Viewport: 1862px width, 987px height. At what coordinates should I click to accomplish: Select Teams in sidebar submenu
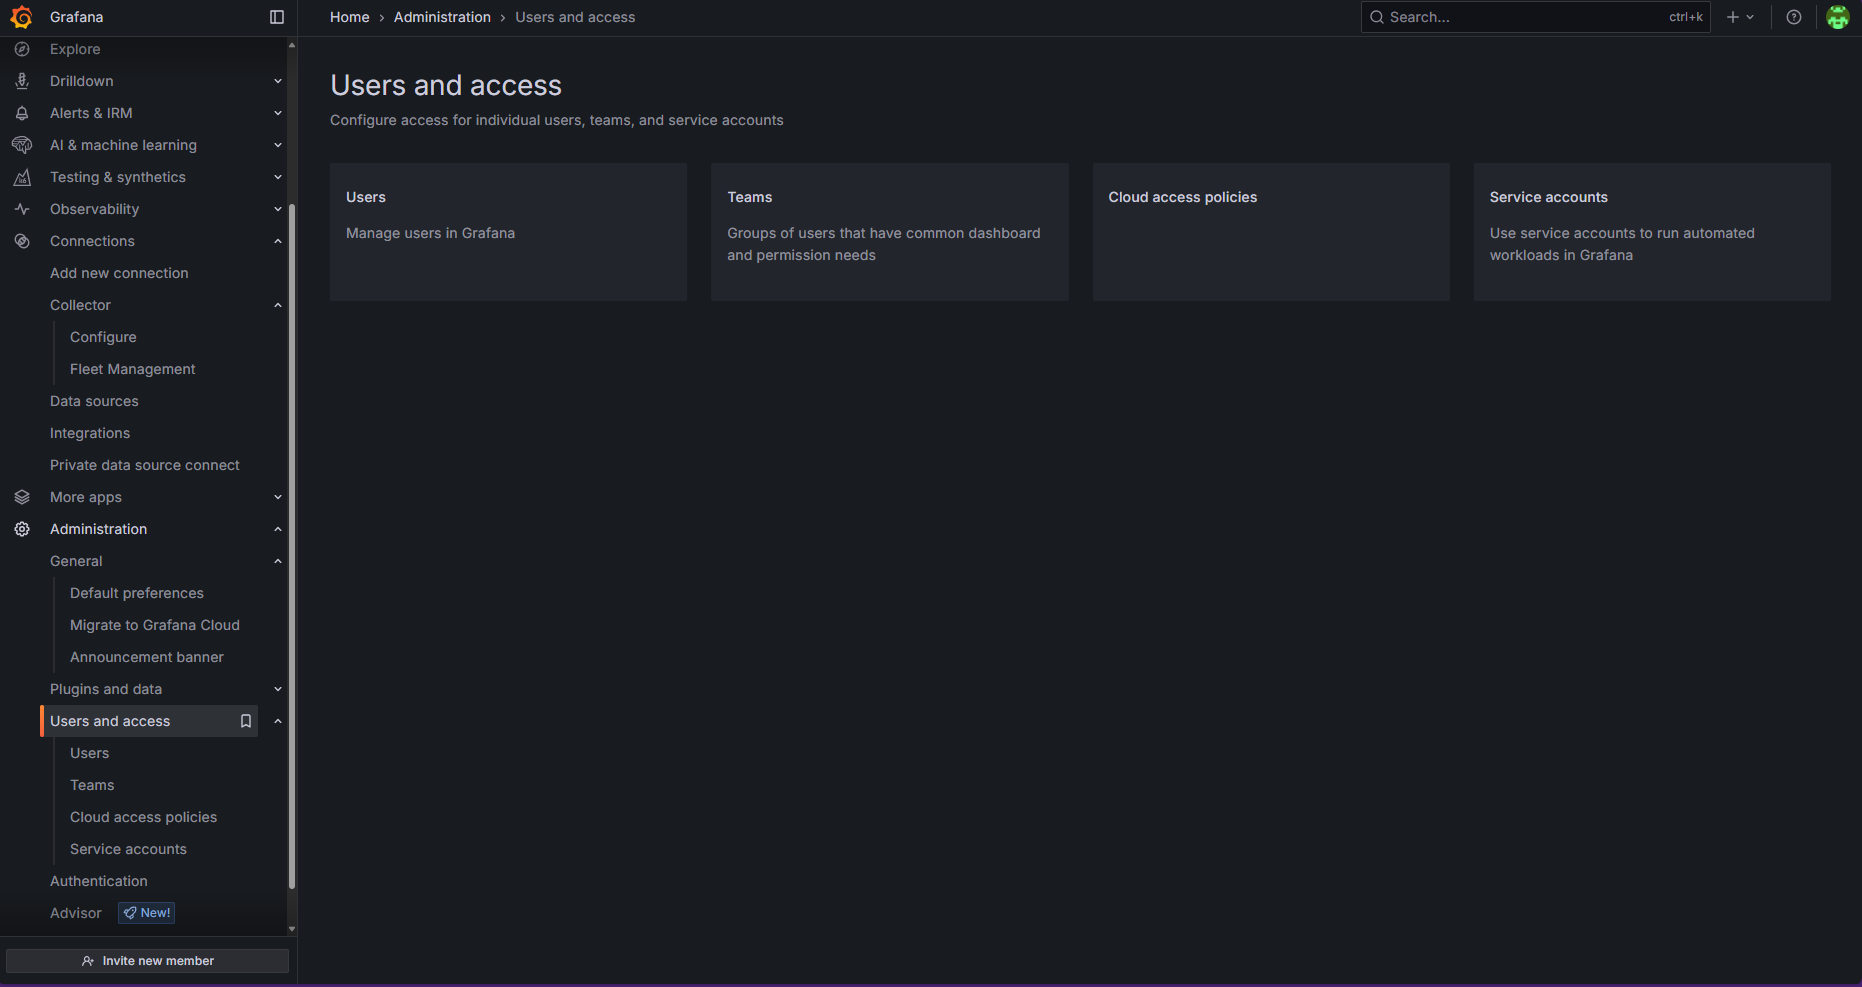click(92, 785)
